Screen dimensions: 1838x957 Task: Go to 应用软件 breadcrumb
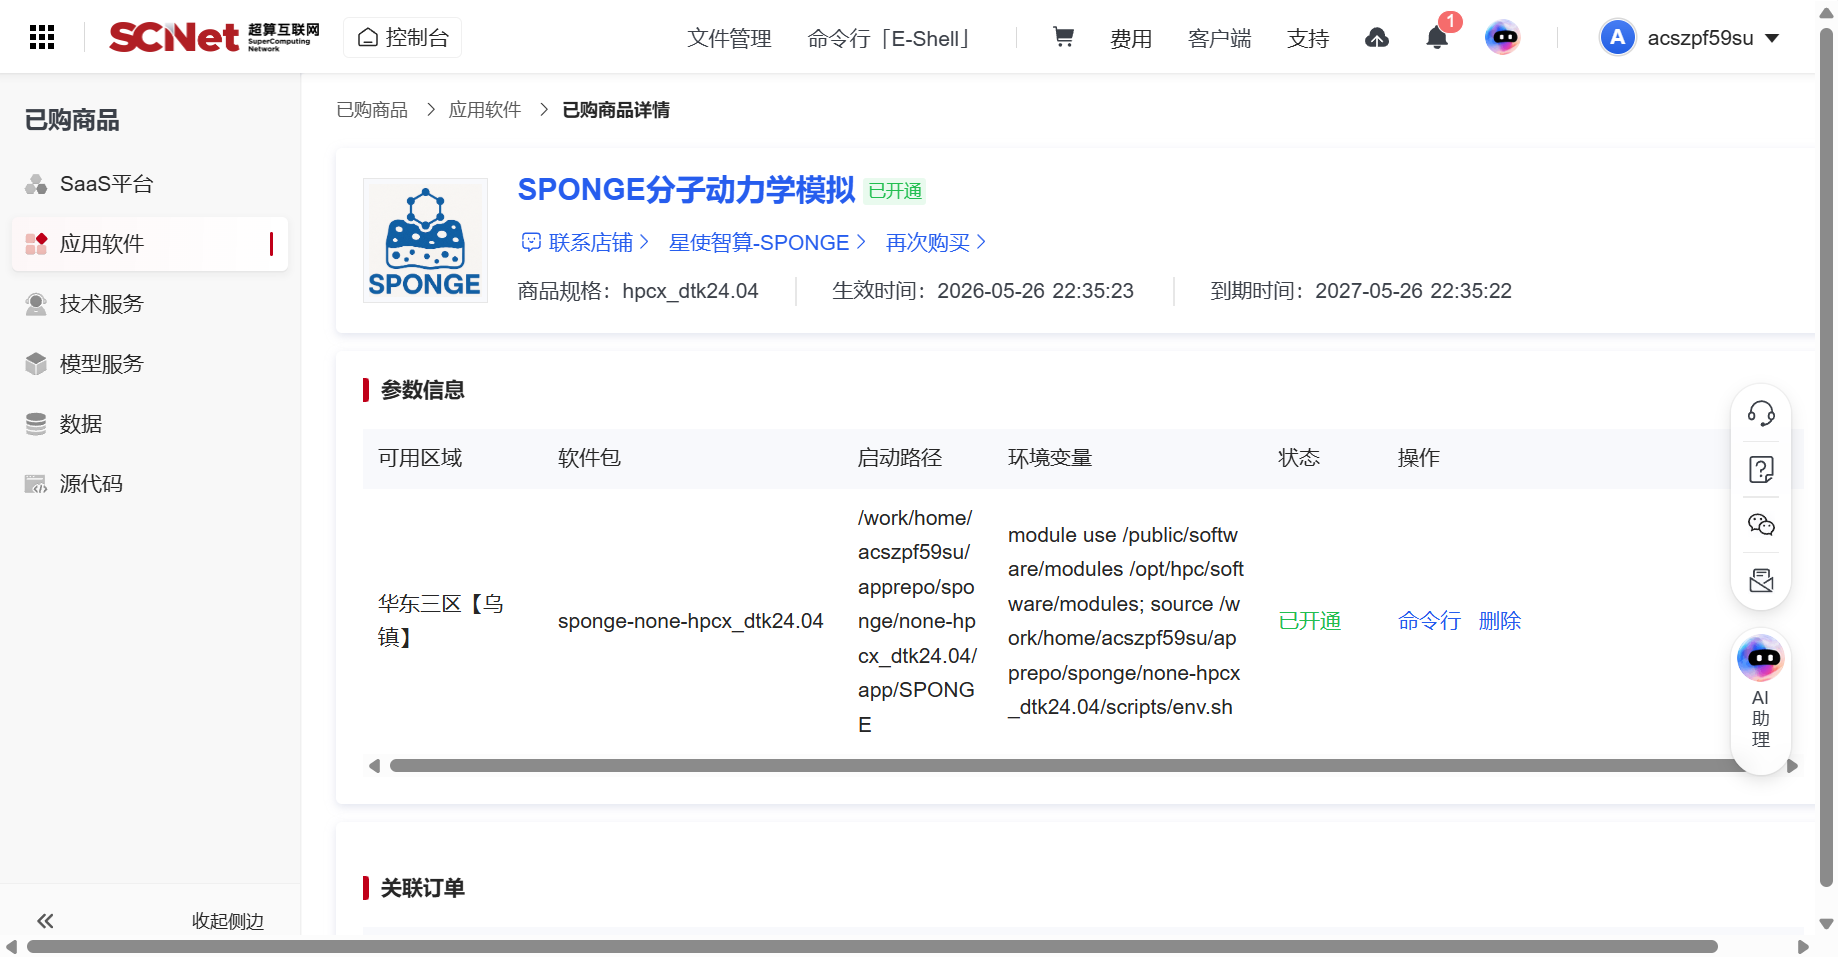point(485,110)
